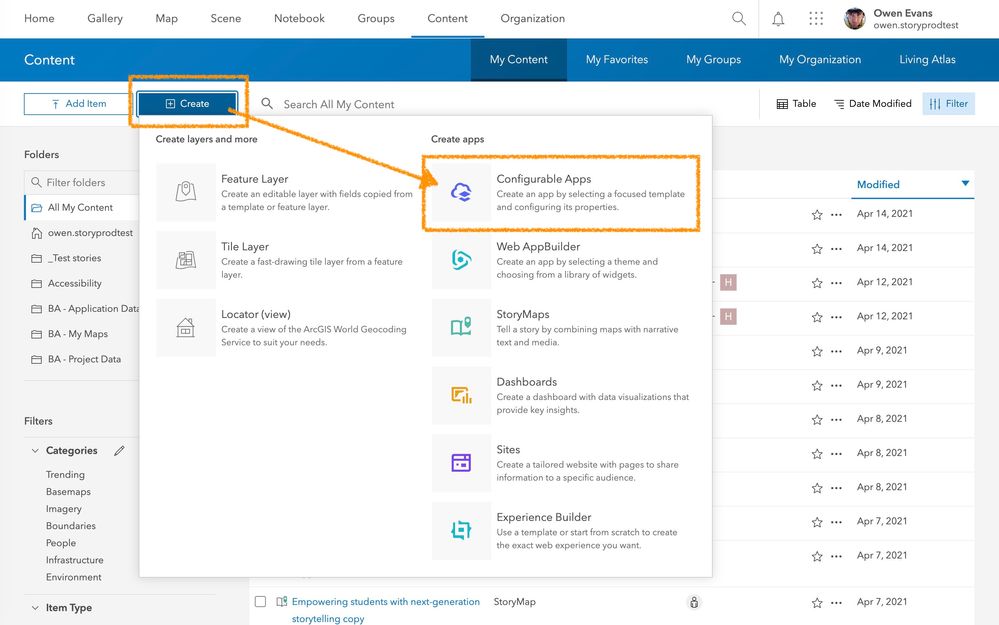Click the Create button

[x=187, y=104]
